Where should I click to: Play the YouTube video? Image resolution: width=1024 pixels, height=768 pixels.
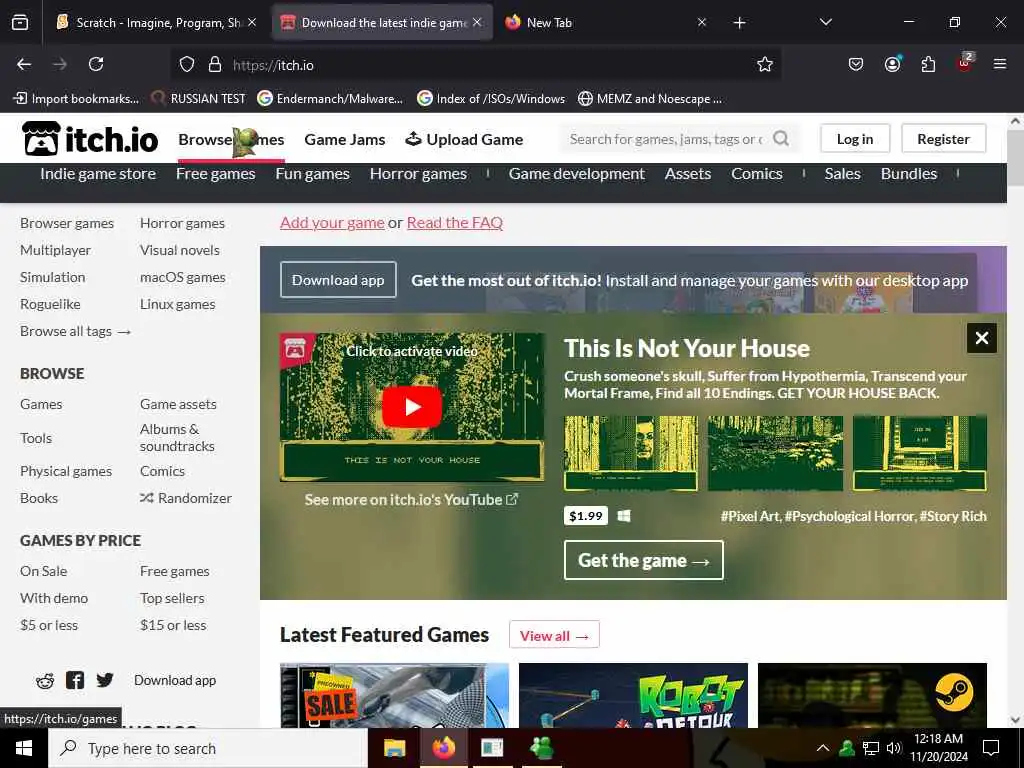click(411, 406)
